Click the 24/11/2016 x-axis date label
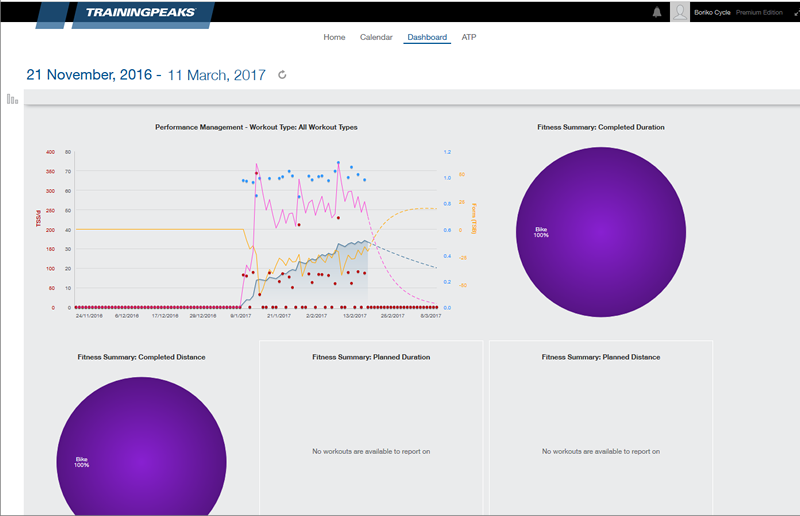This screenshot has width=800, height=516. pos(89,316)
